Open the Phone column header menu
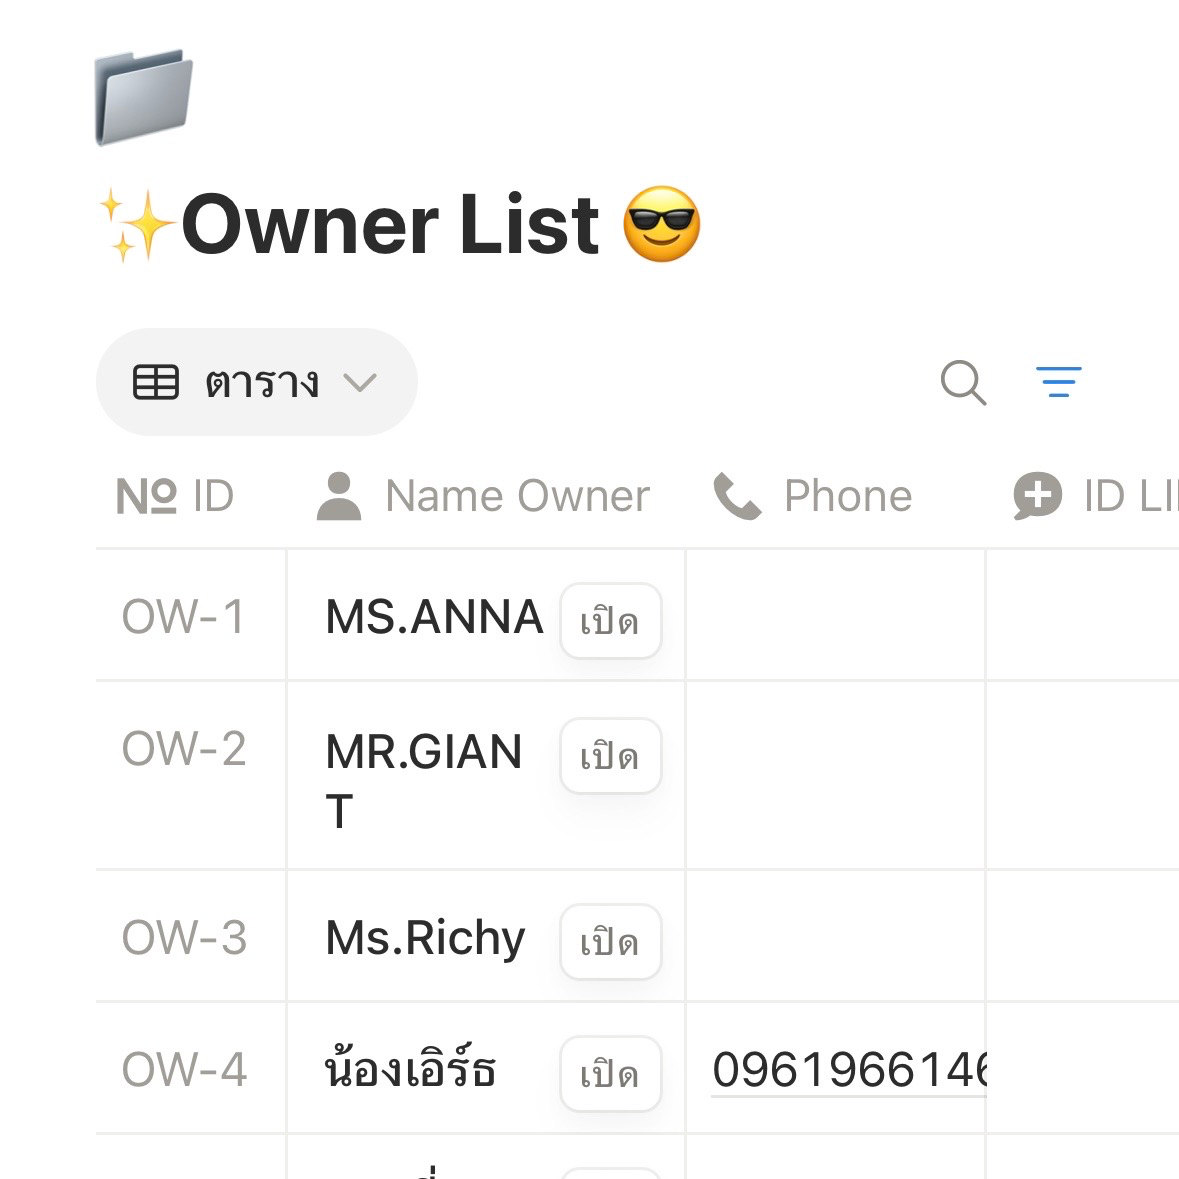Viewport: 1179px width, 1179px height. click(x=813, y=496)
